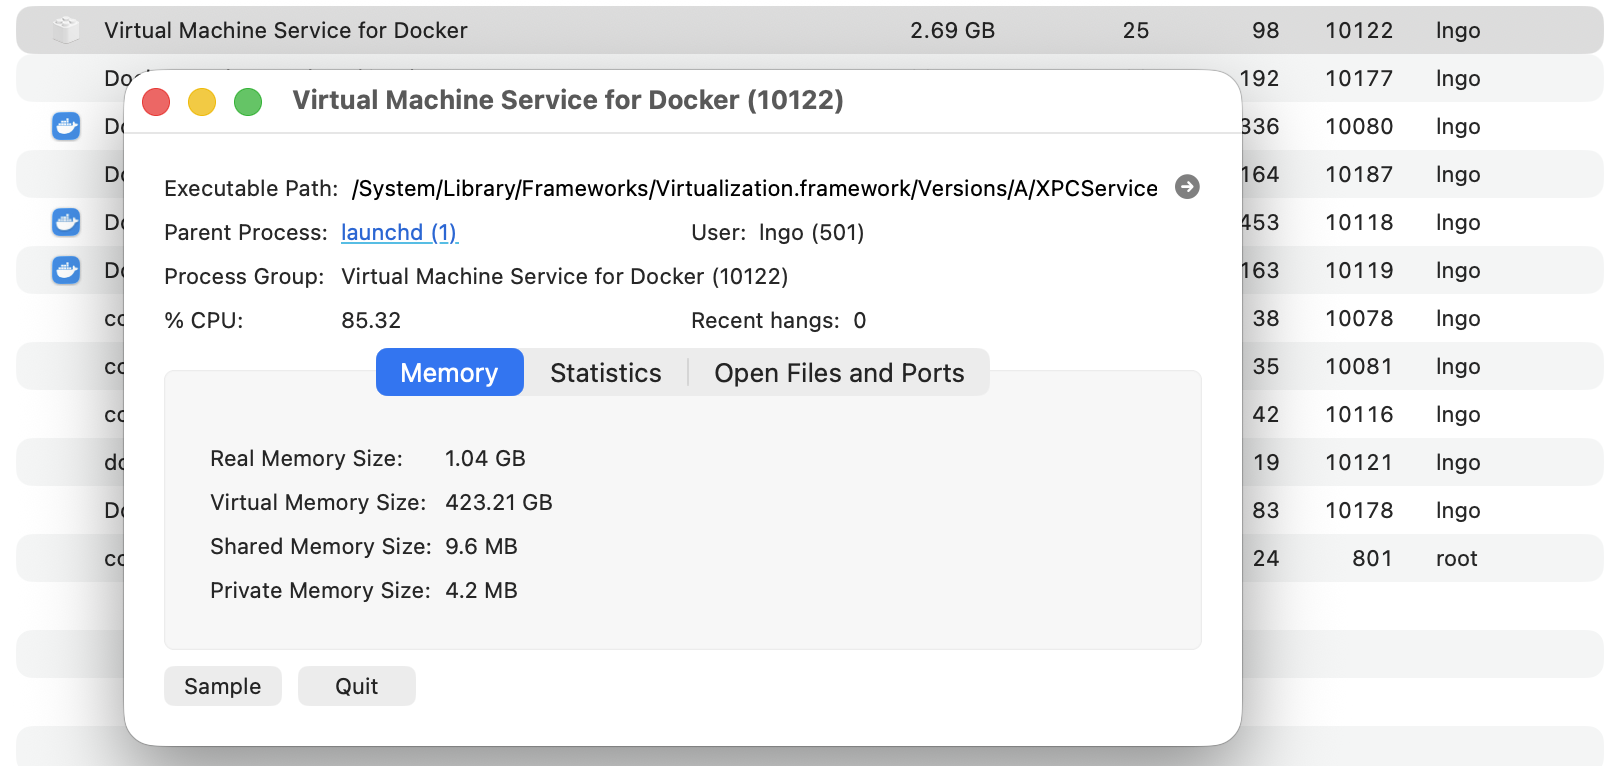The width and height of the screenshot is (1612, 766).
Task: Click the generic app icon for Virtual Machine Service
Action: (x=66, y=31)
